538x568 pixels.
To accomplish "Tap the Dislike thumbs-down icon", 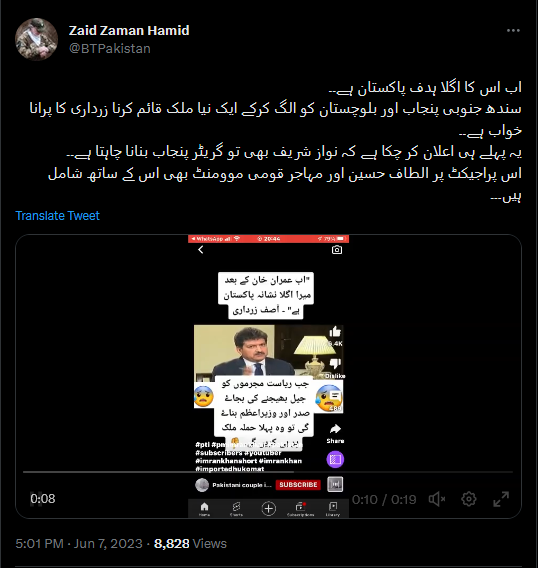I will tap(335, 364).
